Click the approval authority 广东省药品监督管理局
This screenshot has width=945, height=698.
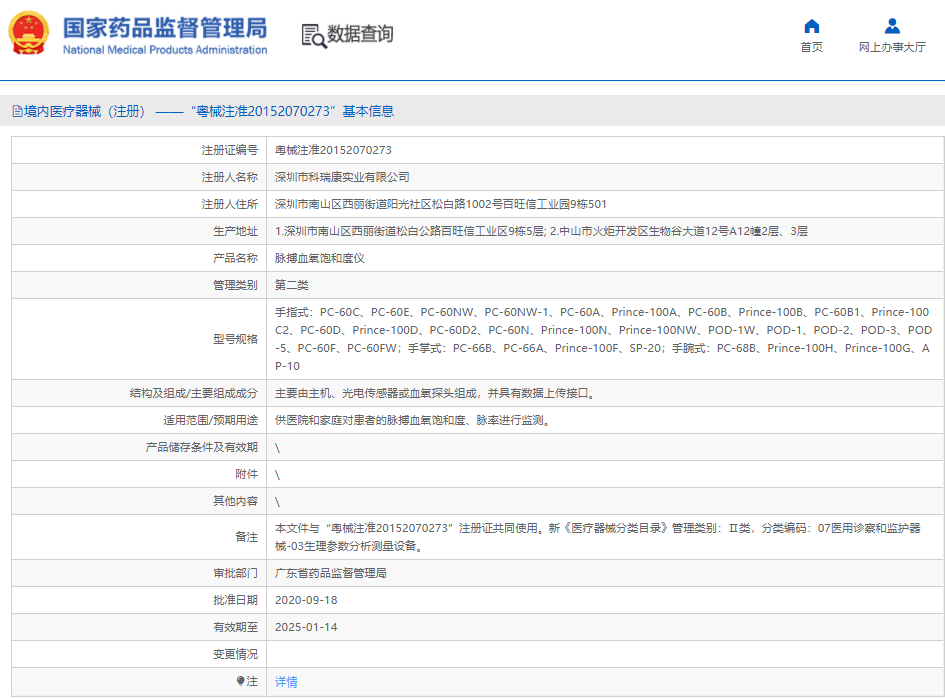click(331, 573)
